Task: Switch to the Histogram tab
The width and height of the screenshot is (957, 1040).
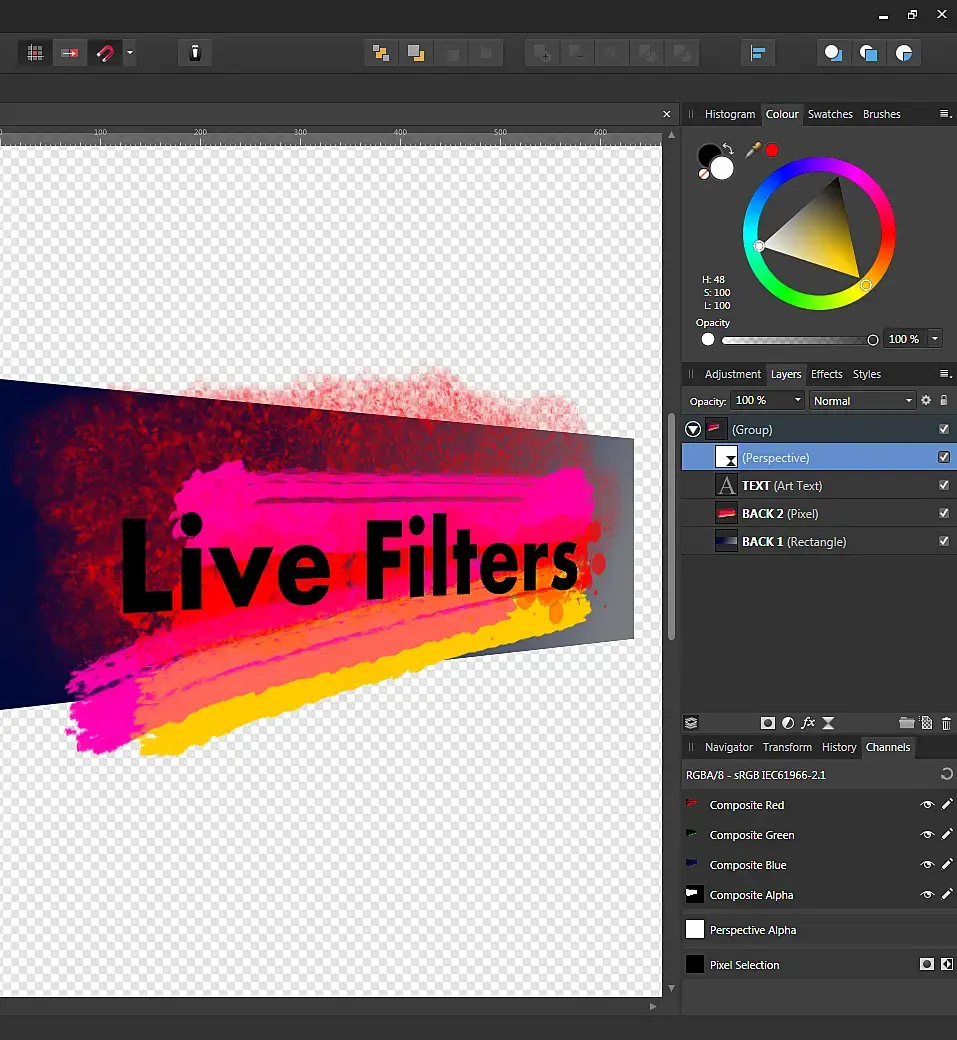Action: click(730, 114)
